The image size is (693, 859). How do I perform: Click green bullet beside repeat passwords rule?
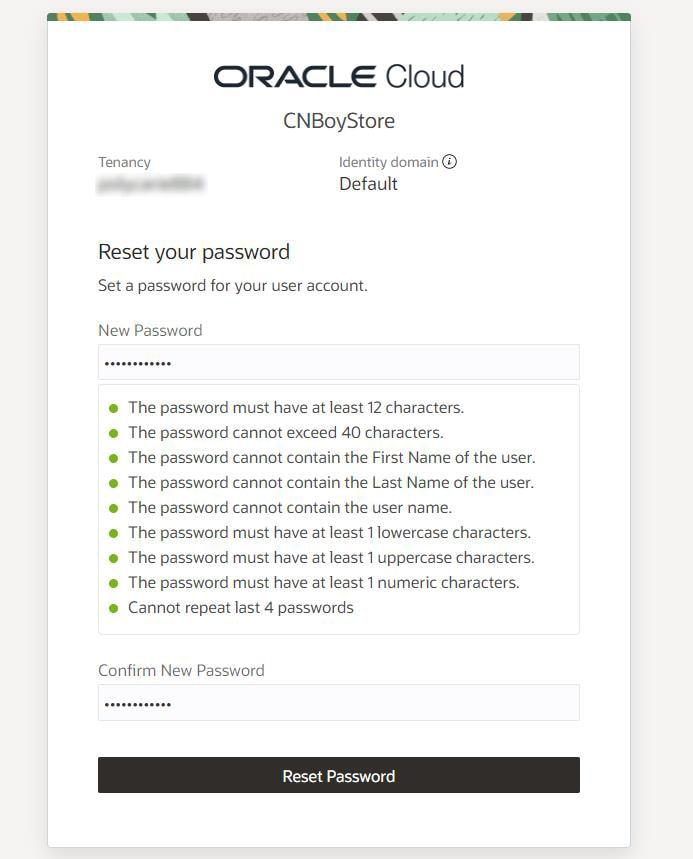(x=113, y=608)
